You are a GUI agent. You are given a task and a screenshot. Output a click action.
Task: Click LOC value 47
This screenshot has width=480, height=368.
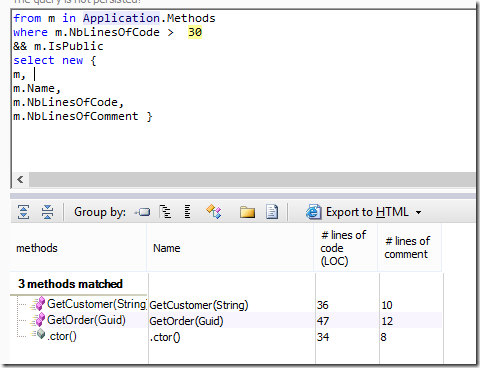[323, 321]
